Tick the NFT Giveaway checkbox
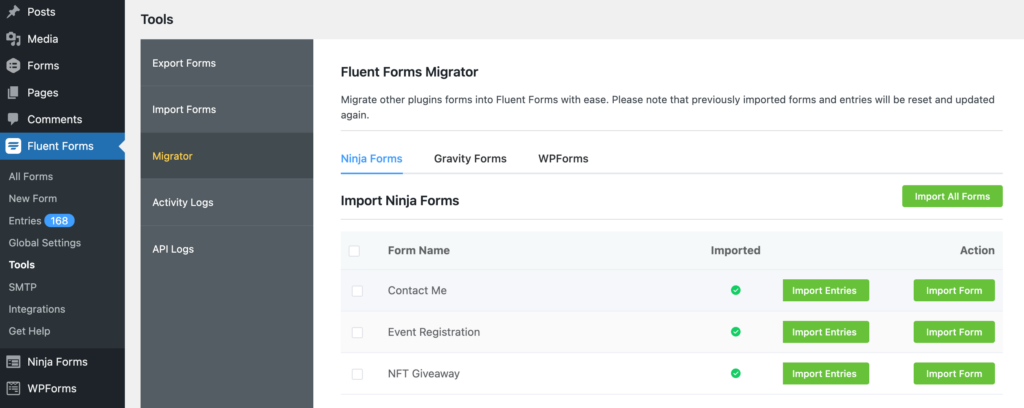Image resolution: width=1024 pixels, height=408 pixels. [357, 374]
